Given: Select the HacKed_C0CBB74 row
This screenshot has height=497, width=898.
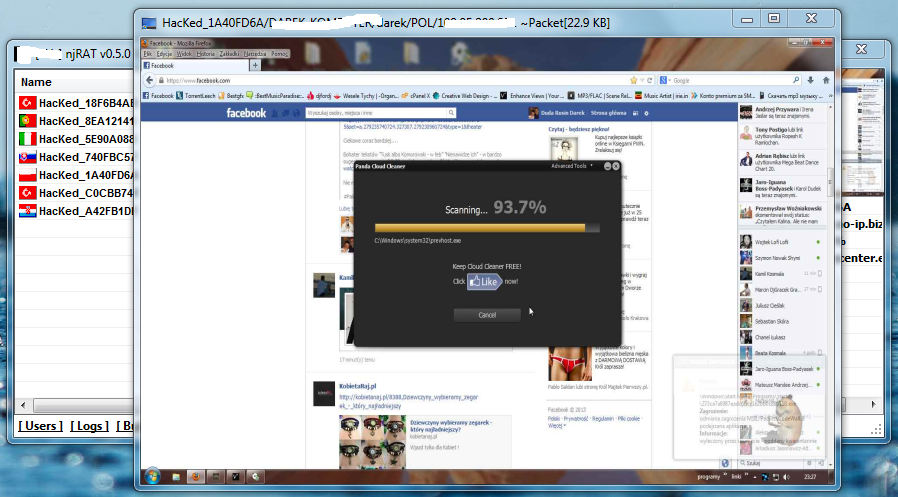Looking at the screenshot, I should tap(76, 193).
